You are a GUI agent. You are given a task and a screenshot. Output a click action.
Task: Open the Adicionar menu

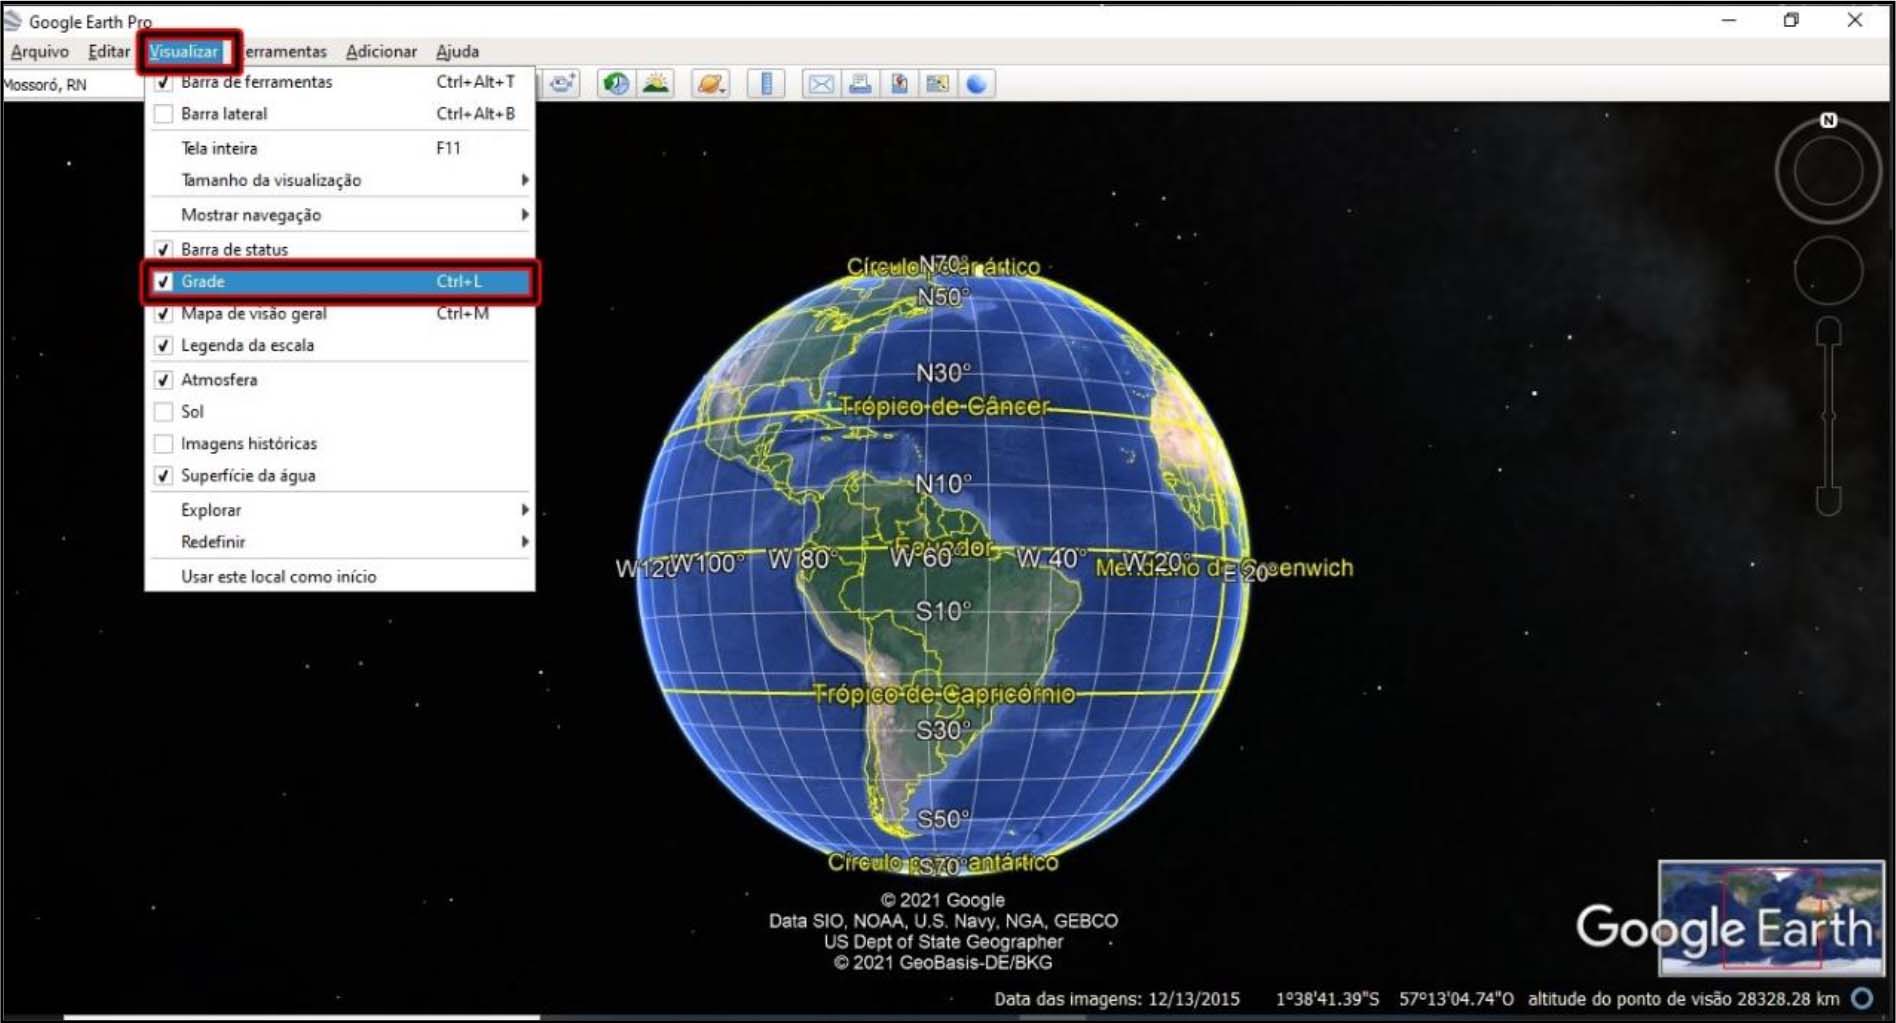(381, 51)
